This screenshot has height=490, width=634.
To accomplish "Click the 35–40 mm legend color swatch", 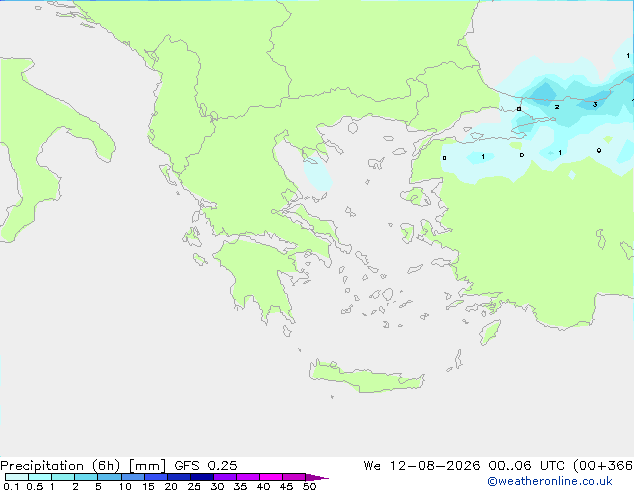I will pos(247,477).
